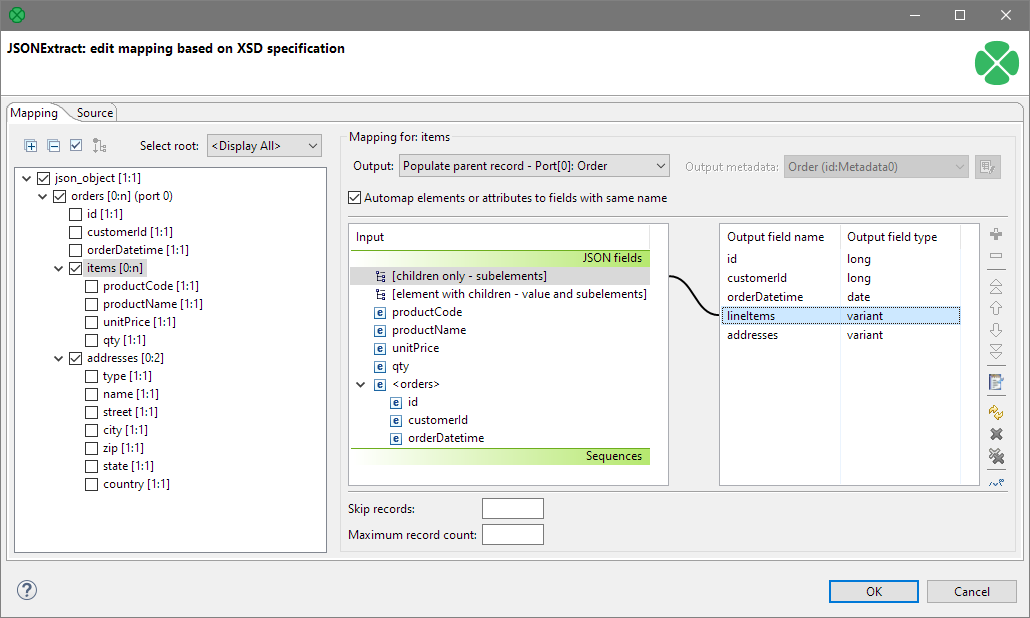The image size is (1030, 618).
Task: Click the edit field notepad icon
Action: coord(996,382)
